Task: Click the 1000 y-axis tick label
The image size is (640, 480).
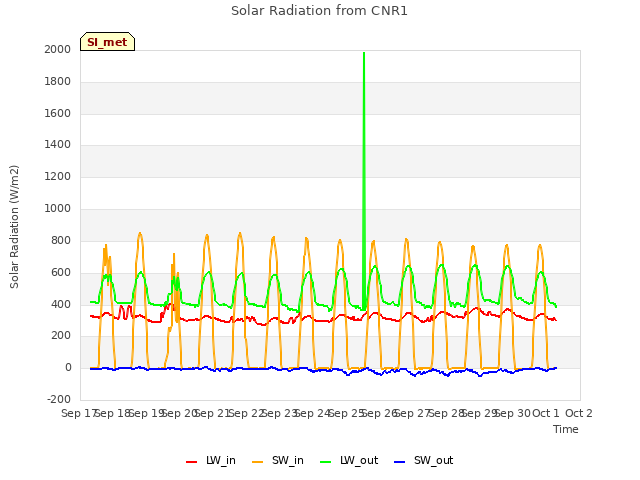Action: [x=58, y=209]
